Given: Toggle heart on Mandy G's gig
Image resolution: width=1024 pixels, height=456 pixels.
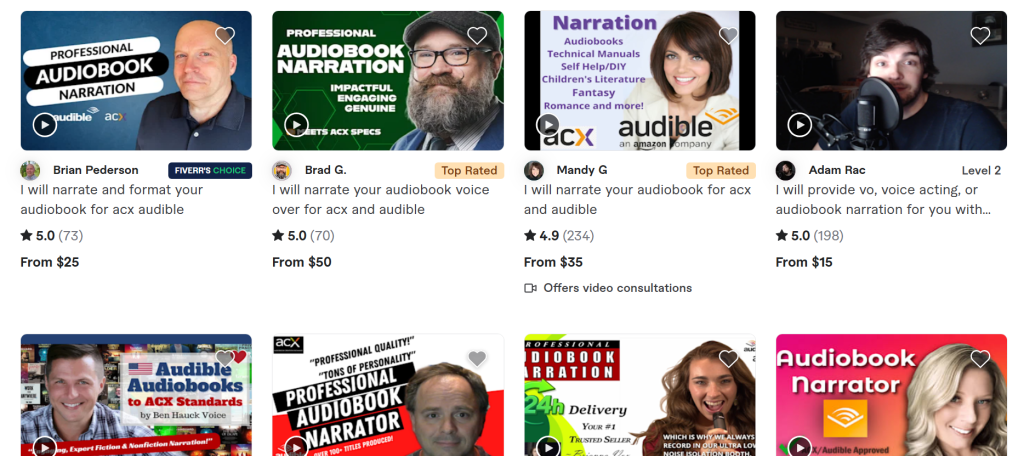Looking at the screenshot, I should [728, 35].
